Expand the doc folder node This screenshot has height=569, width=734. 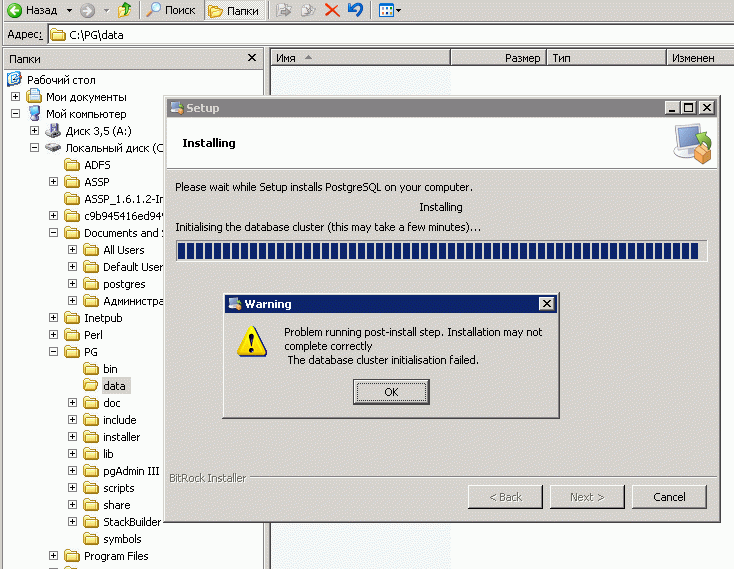click(73, 402)
